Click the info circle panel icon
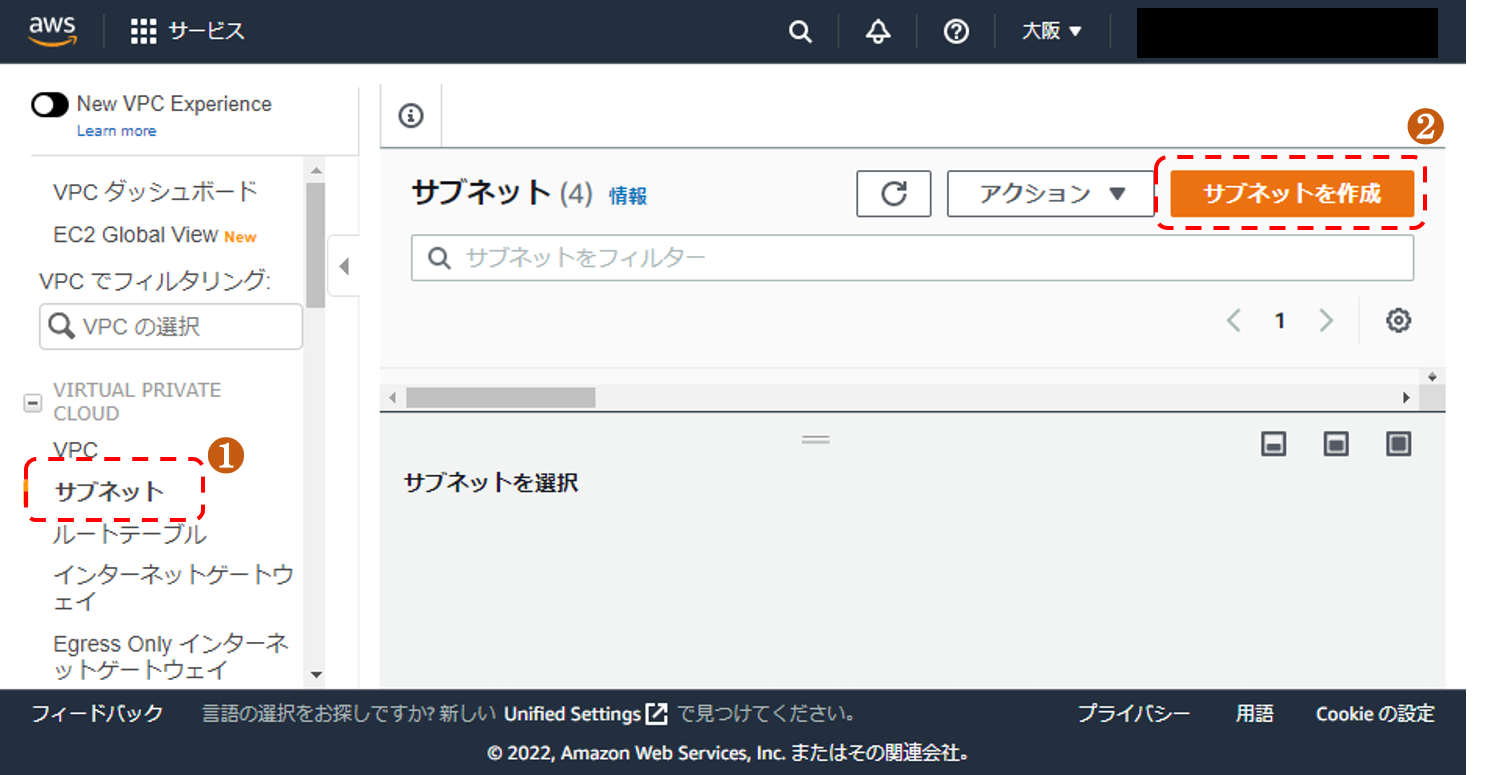The height and width of the screenshot is (775, 1485). coord(411,116)
